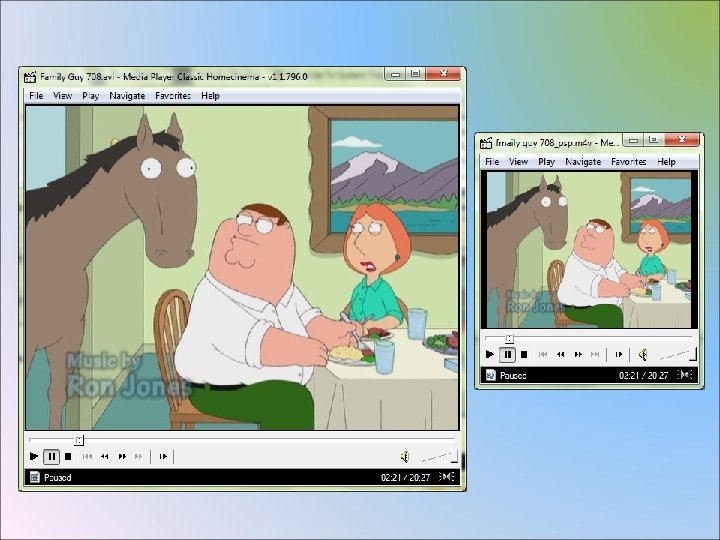This screenshot has height=540, width=720.
Task: Play video in the Family Guy 708.avi window
Action: click(34, 456)
